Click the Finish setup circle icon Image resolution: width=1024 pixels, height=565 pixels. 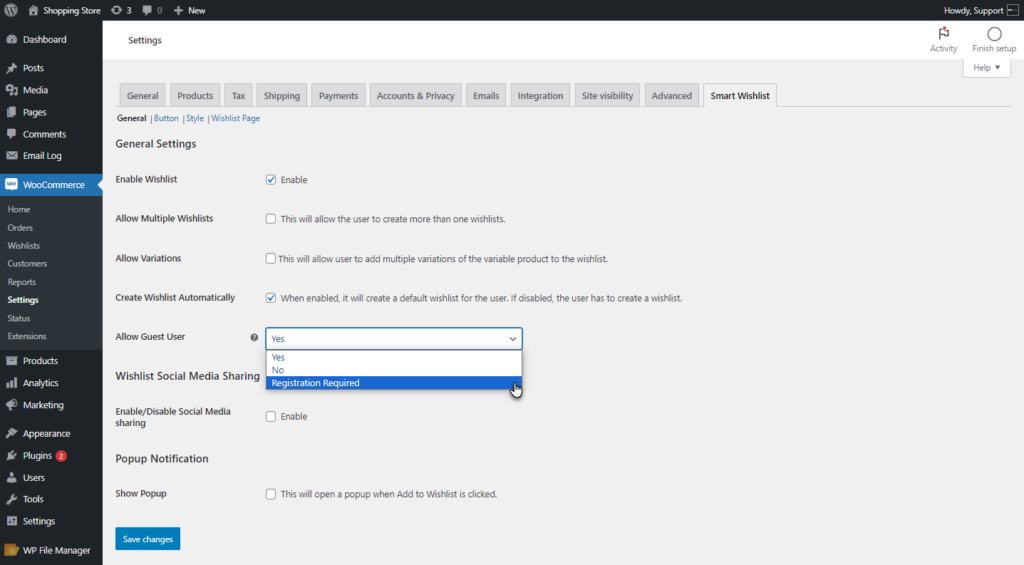point(994,34)
